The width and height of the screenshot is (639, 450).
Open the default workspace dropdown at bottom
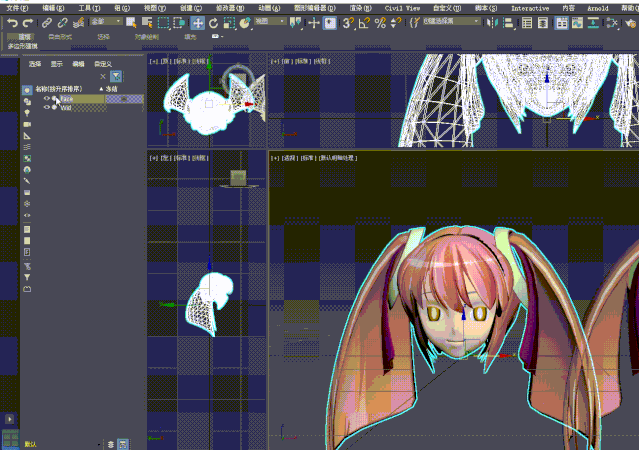62,444
